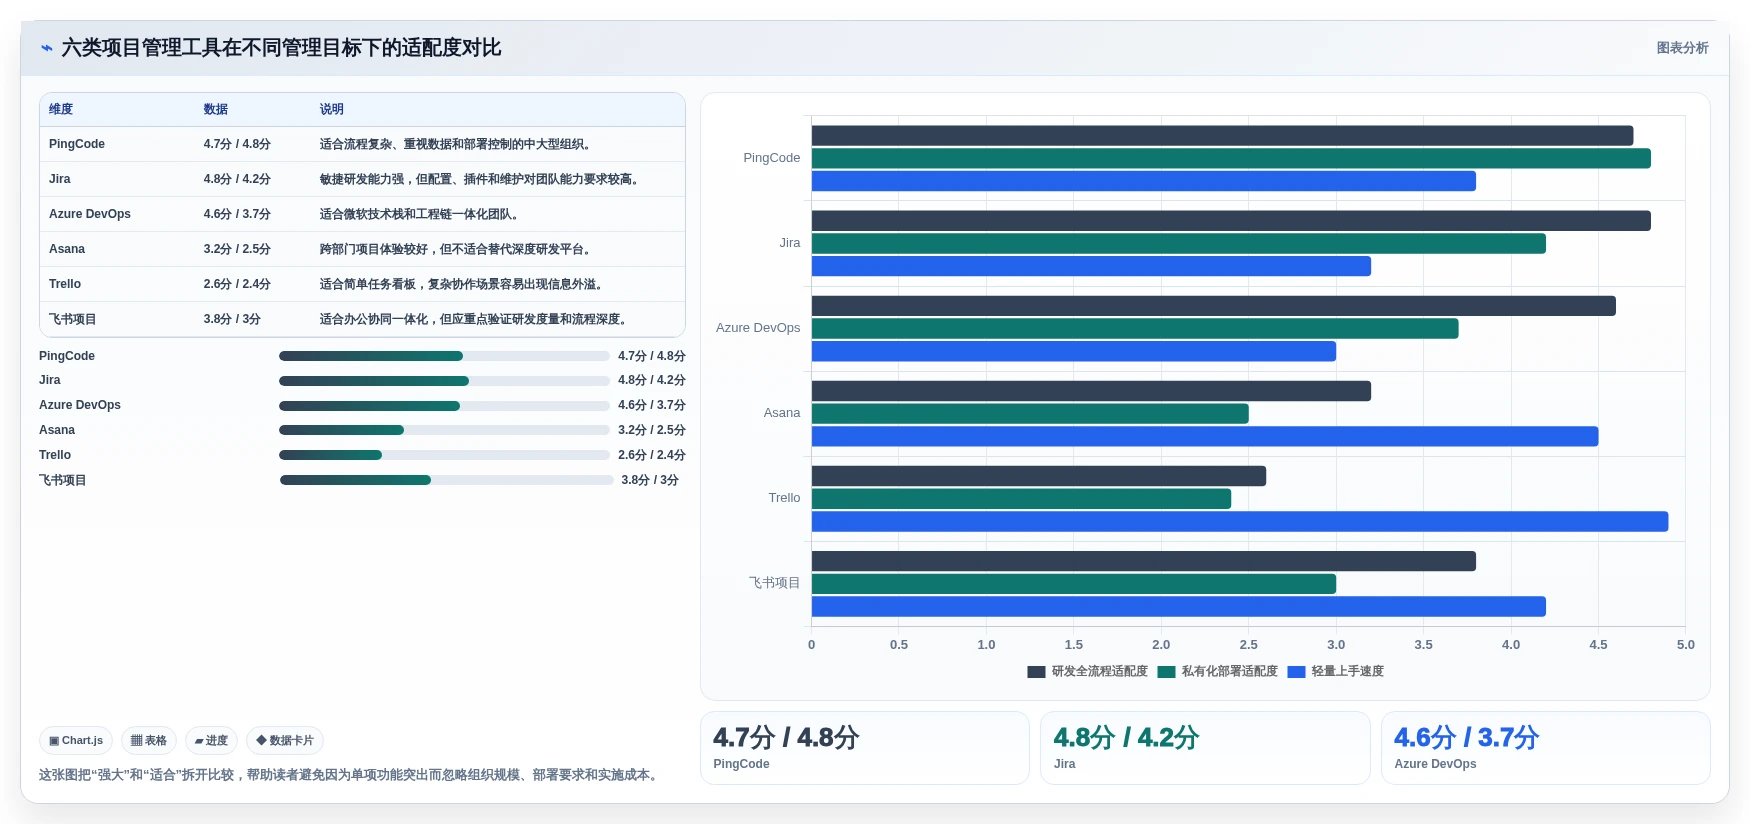Click the PingCode stat card showing 4.7分 / 4.8分
The width and height of the screenshot is (1750, 824).
(865, 748)
